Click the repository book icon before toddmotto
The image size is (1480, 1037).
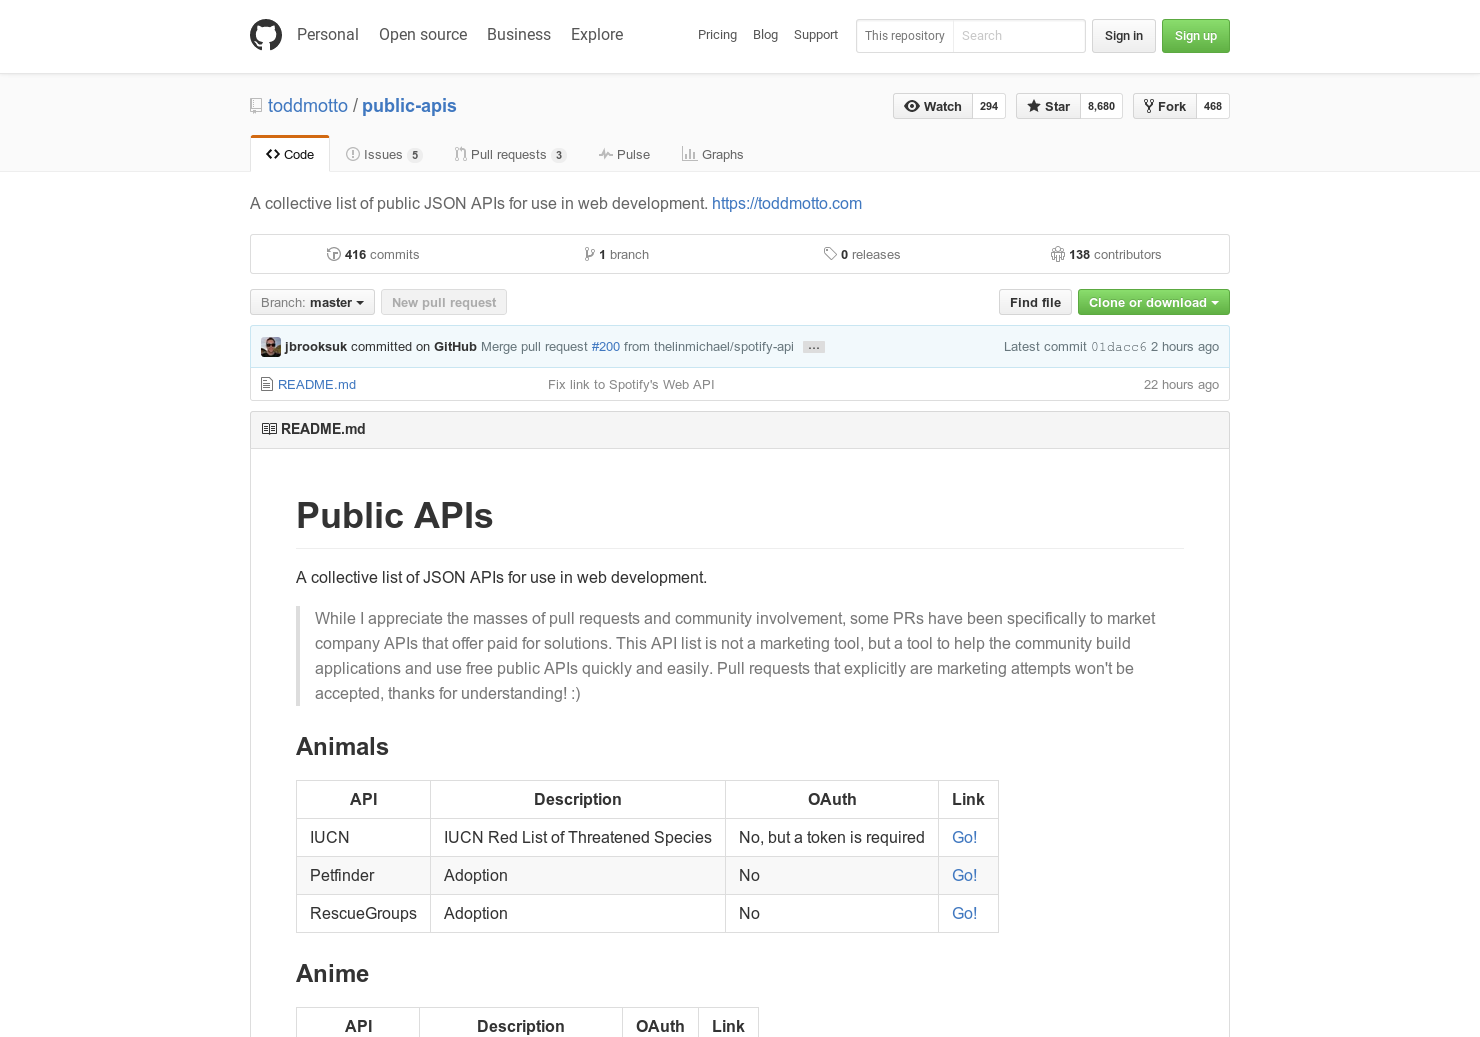point(256,106)
